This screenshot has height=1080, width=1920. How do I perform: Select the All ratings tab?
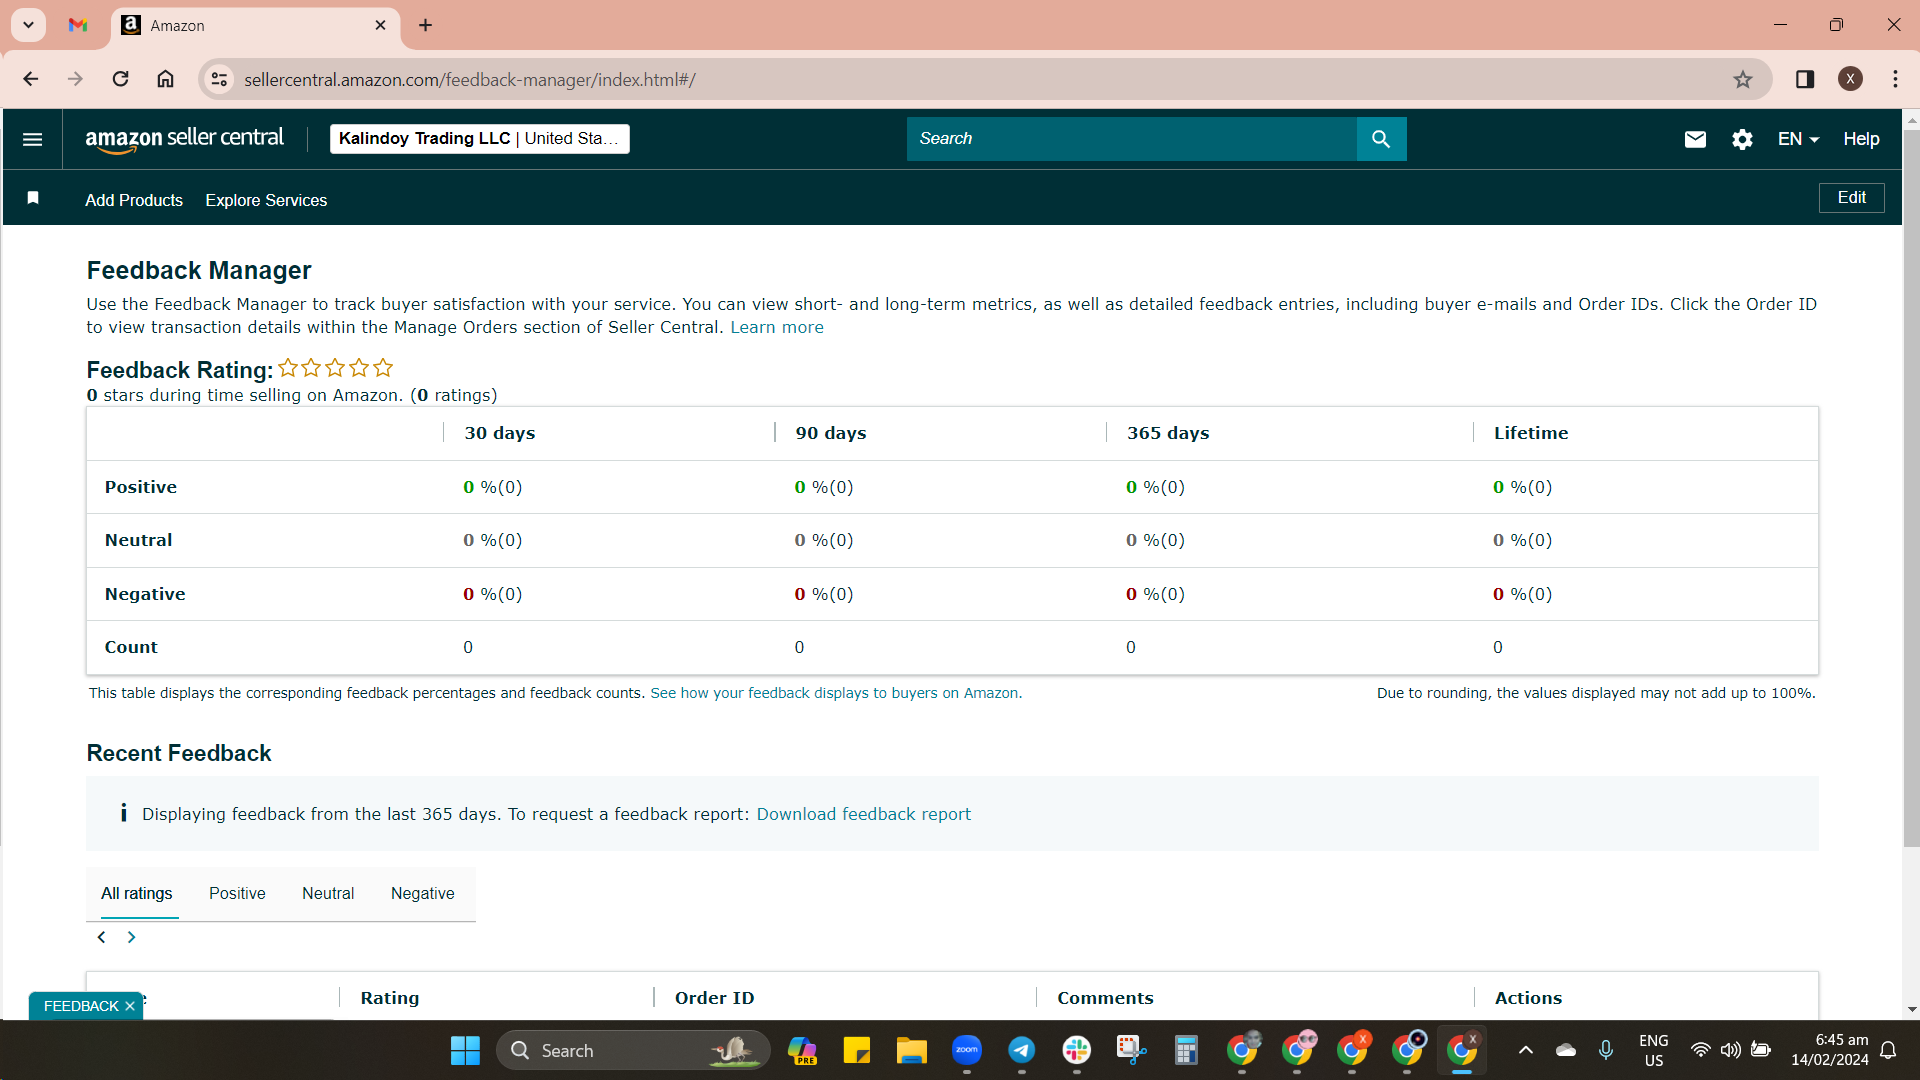coord(137,893)
